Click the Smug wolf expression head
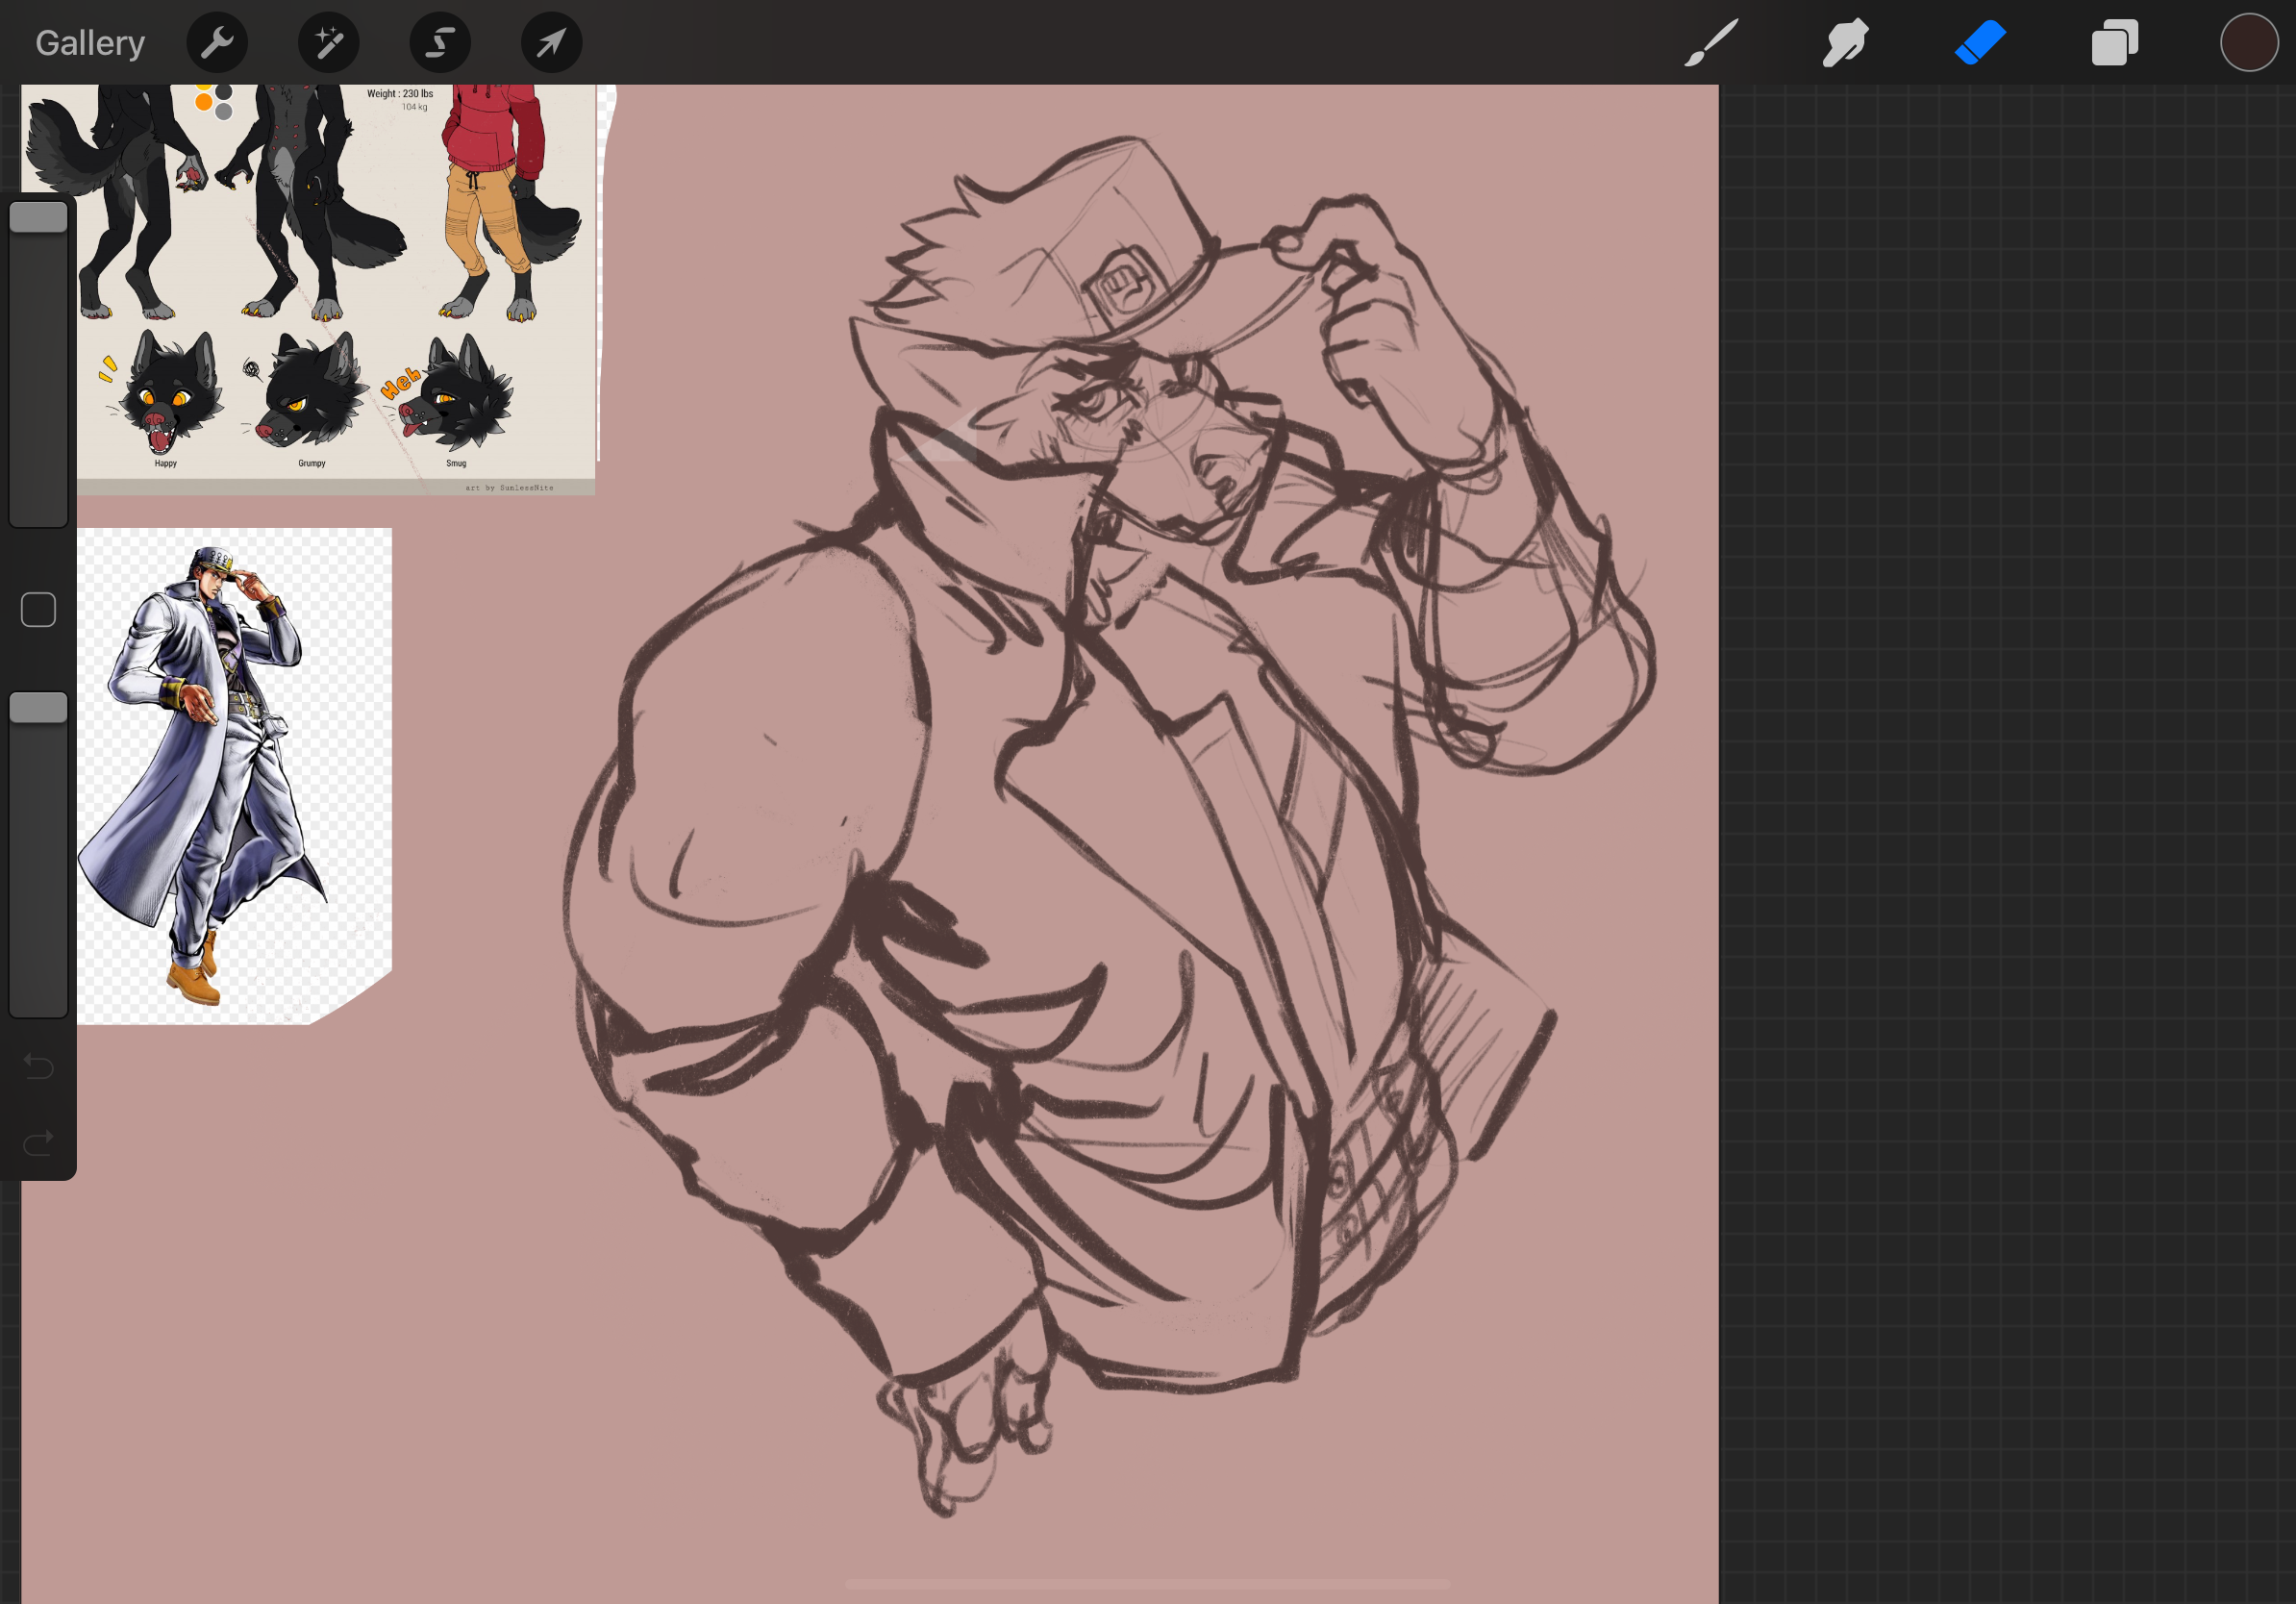Screen dimensions: 2296x1604 (x=458, y=397)
